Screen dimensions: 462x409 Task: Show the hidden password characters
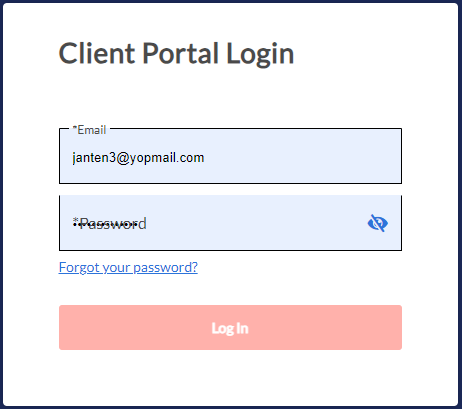click(x=378, y=223)
